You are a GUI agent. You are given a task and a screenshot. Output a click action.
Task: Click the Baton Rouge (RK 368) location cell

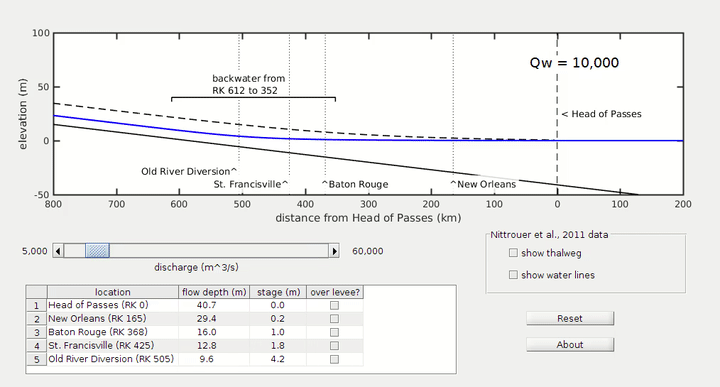112,332
